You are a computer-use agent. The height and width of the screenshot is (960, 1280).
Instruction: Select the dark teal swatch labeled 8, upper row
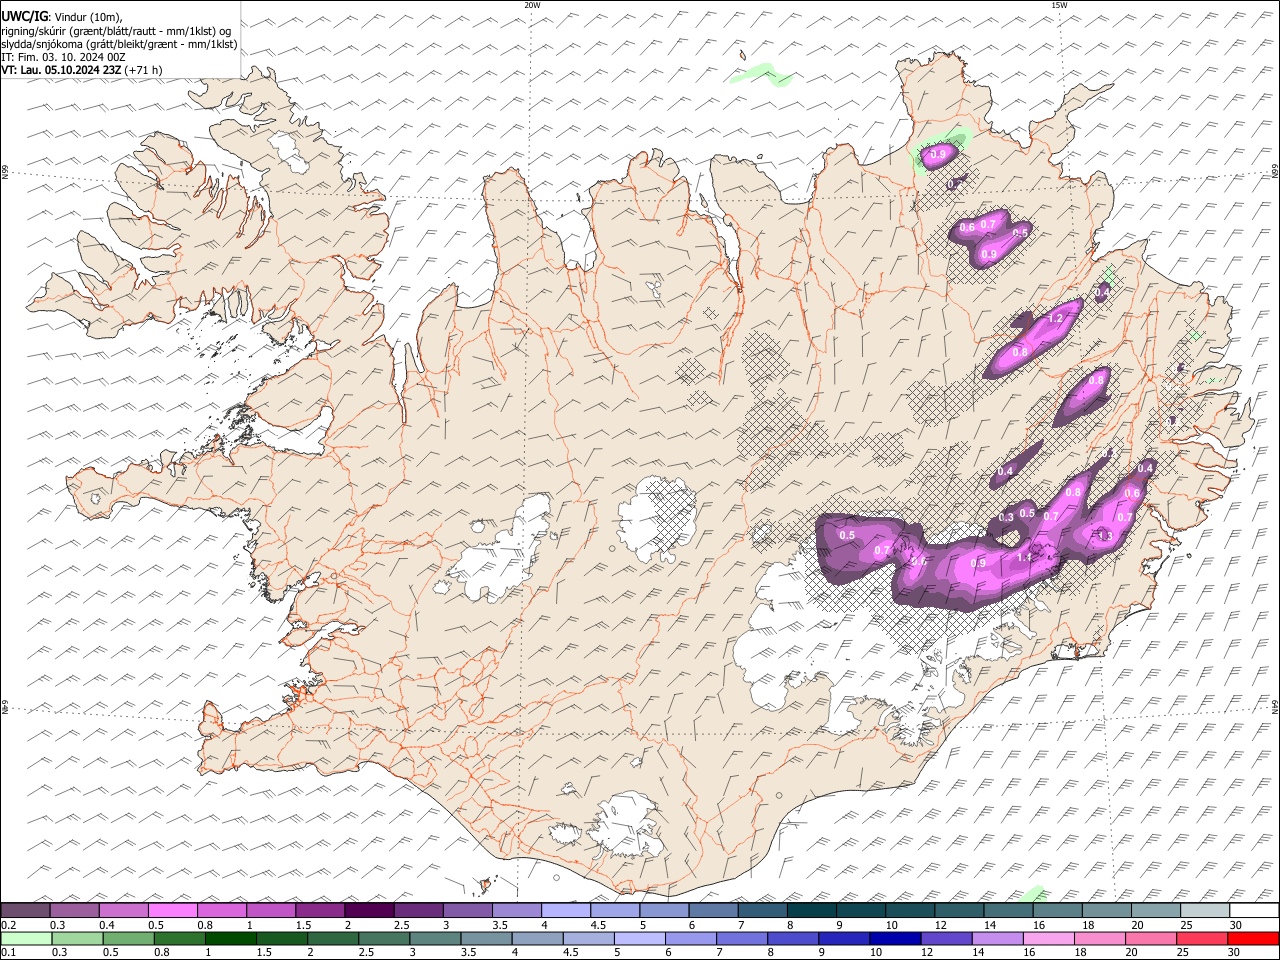(x=812, y=911)
